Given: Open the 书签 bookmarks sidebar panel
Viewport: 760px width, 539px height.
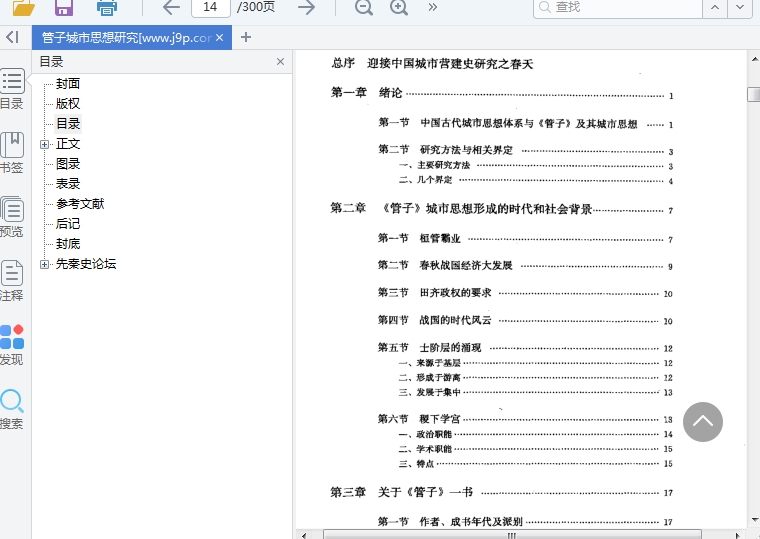Looking at the screenshot, I should click(x=12, y=153).
